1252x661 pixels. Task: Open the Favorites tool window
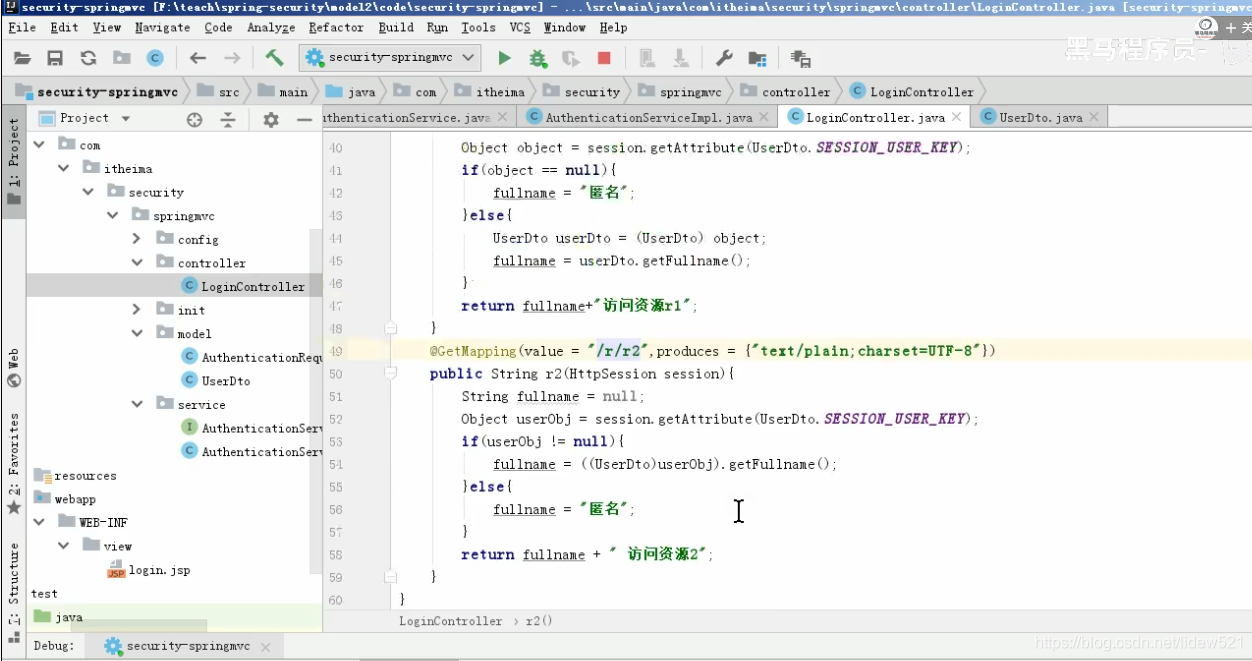(13, 463)
